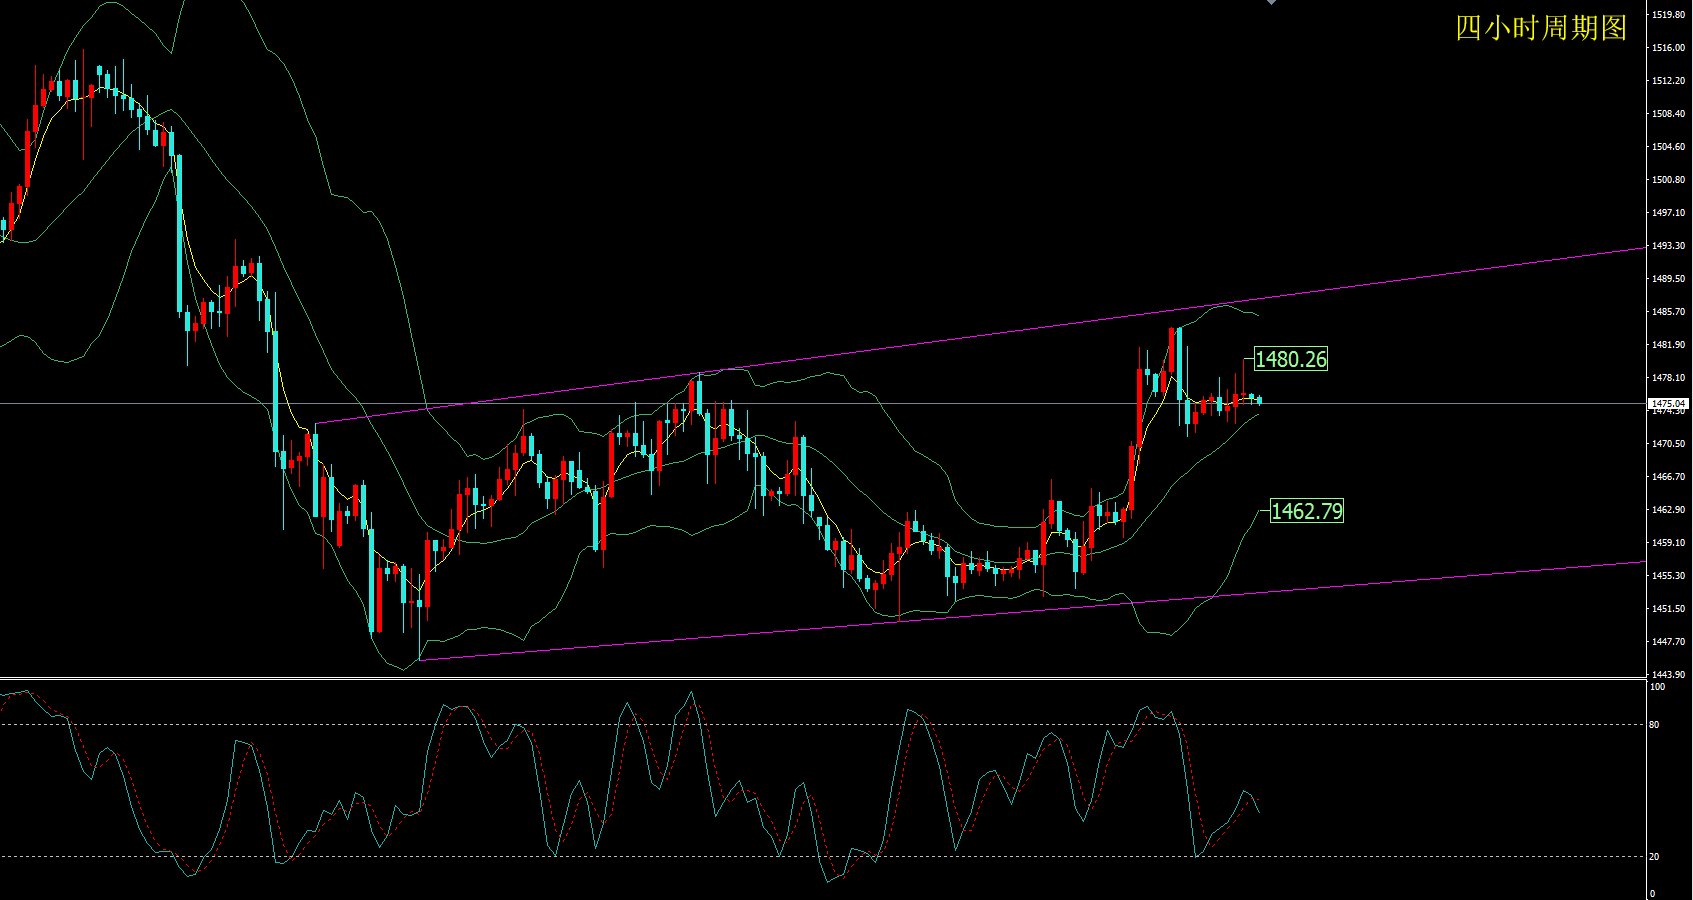Click the 1508.40 value on the price axis
The image size is (1693, 900).
(1668, 113)
